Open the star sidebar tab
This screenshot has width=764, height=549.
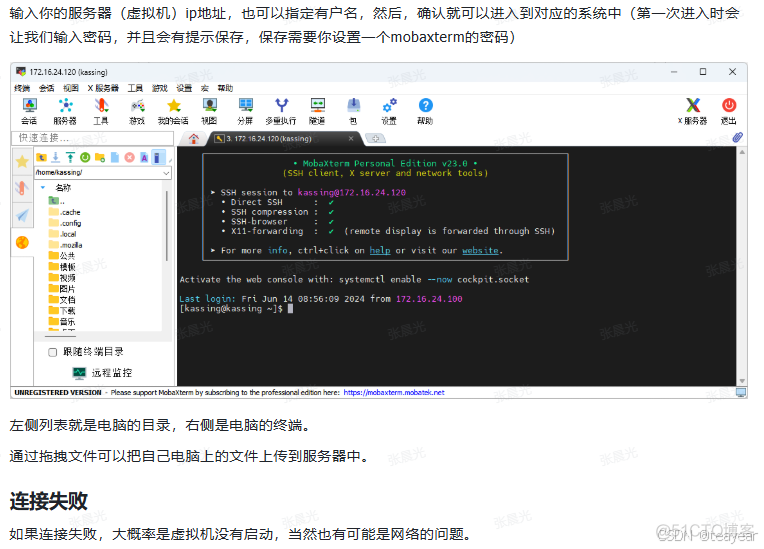pyautogui.click(x=22, y=162)
